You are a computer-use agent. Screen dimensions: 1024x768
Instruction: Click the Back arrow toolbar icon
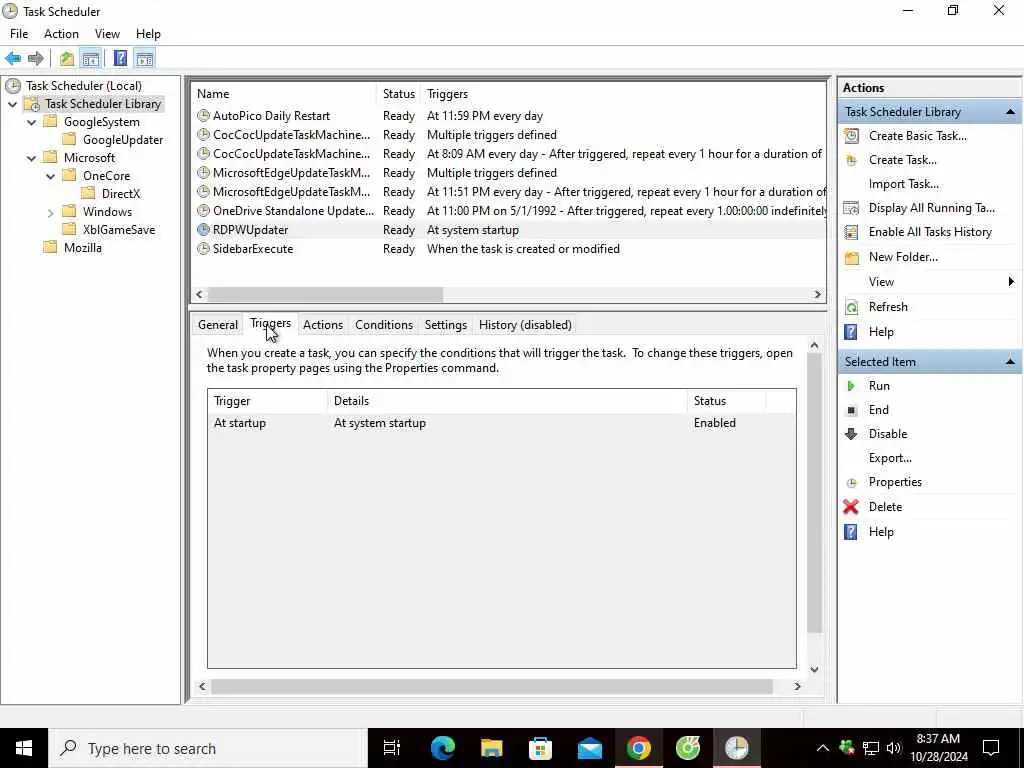click(13, 59)
